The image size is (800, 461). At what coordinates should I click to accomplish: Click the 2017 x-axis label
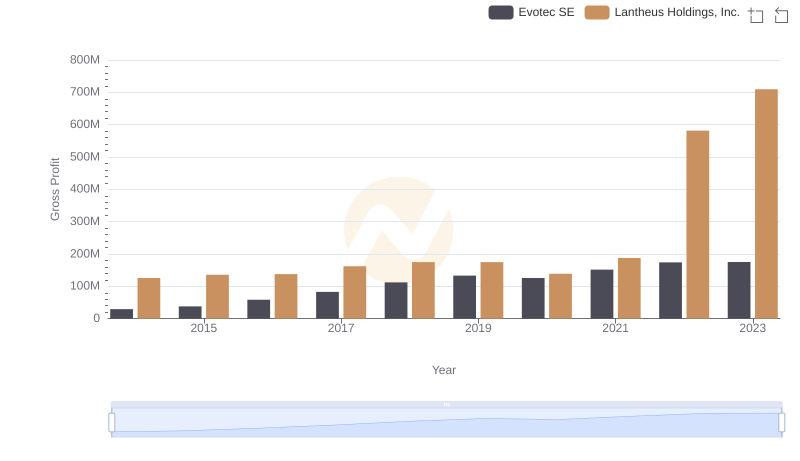tap(341, 328)
